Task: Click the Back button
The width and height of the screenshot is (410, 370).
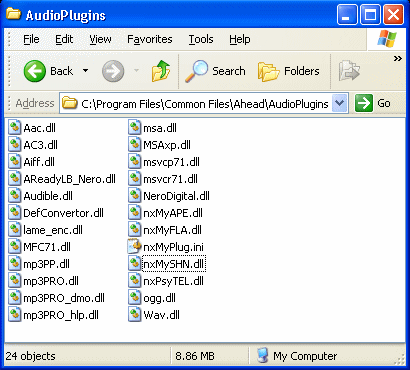Action: click(x=48, y=71)
